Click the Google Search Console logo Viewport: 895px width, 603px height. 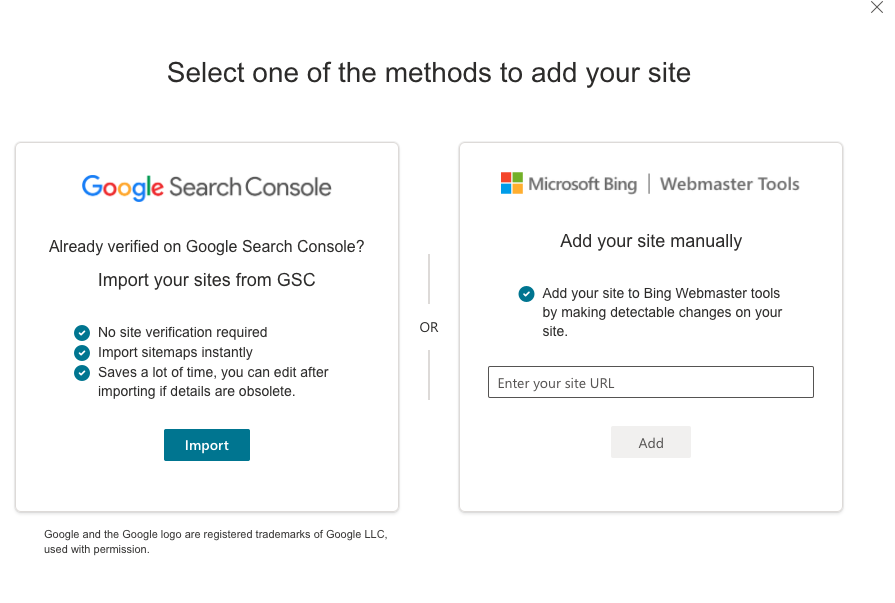pyautogui.click(x=206, y=186)
